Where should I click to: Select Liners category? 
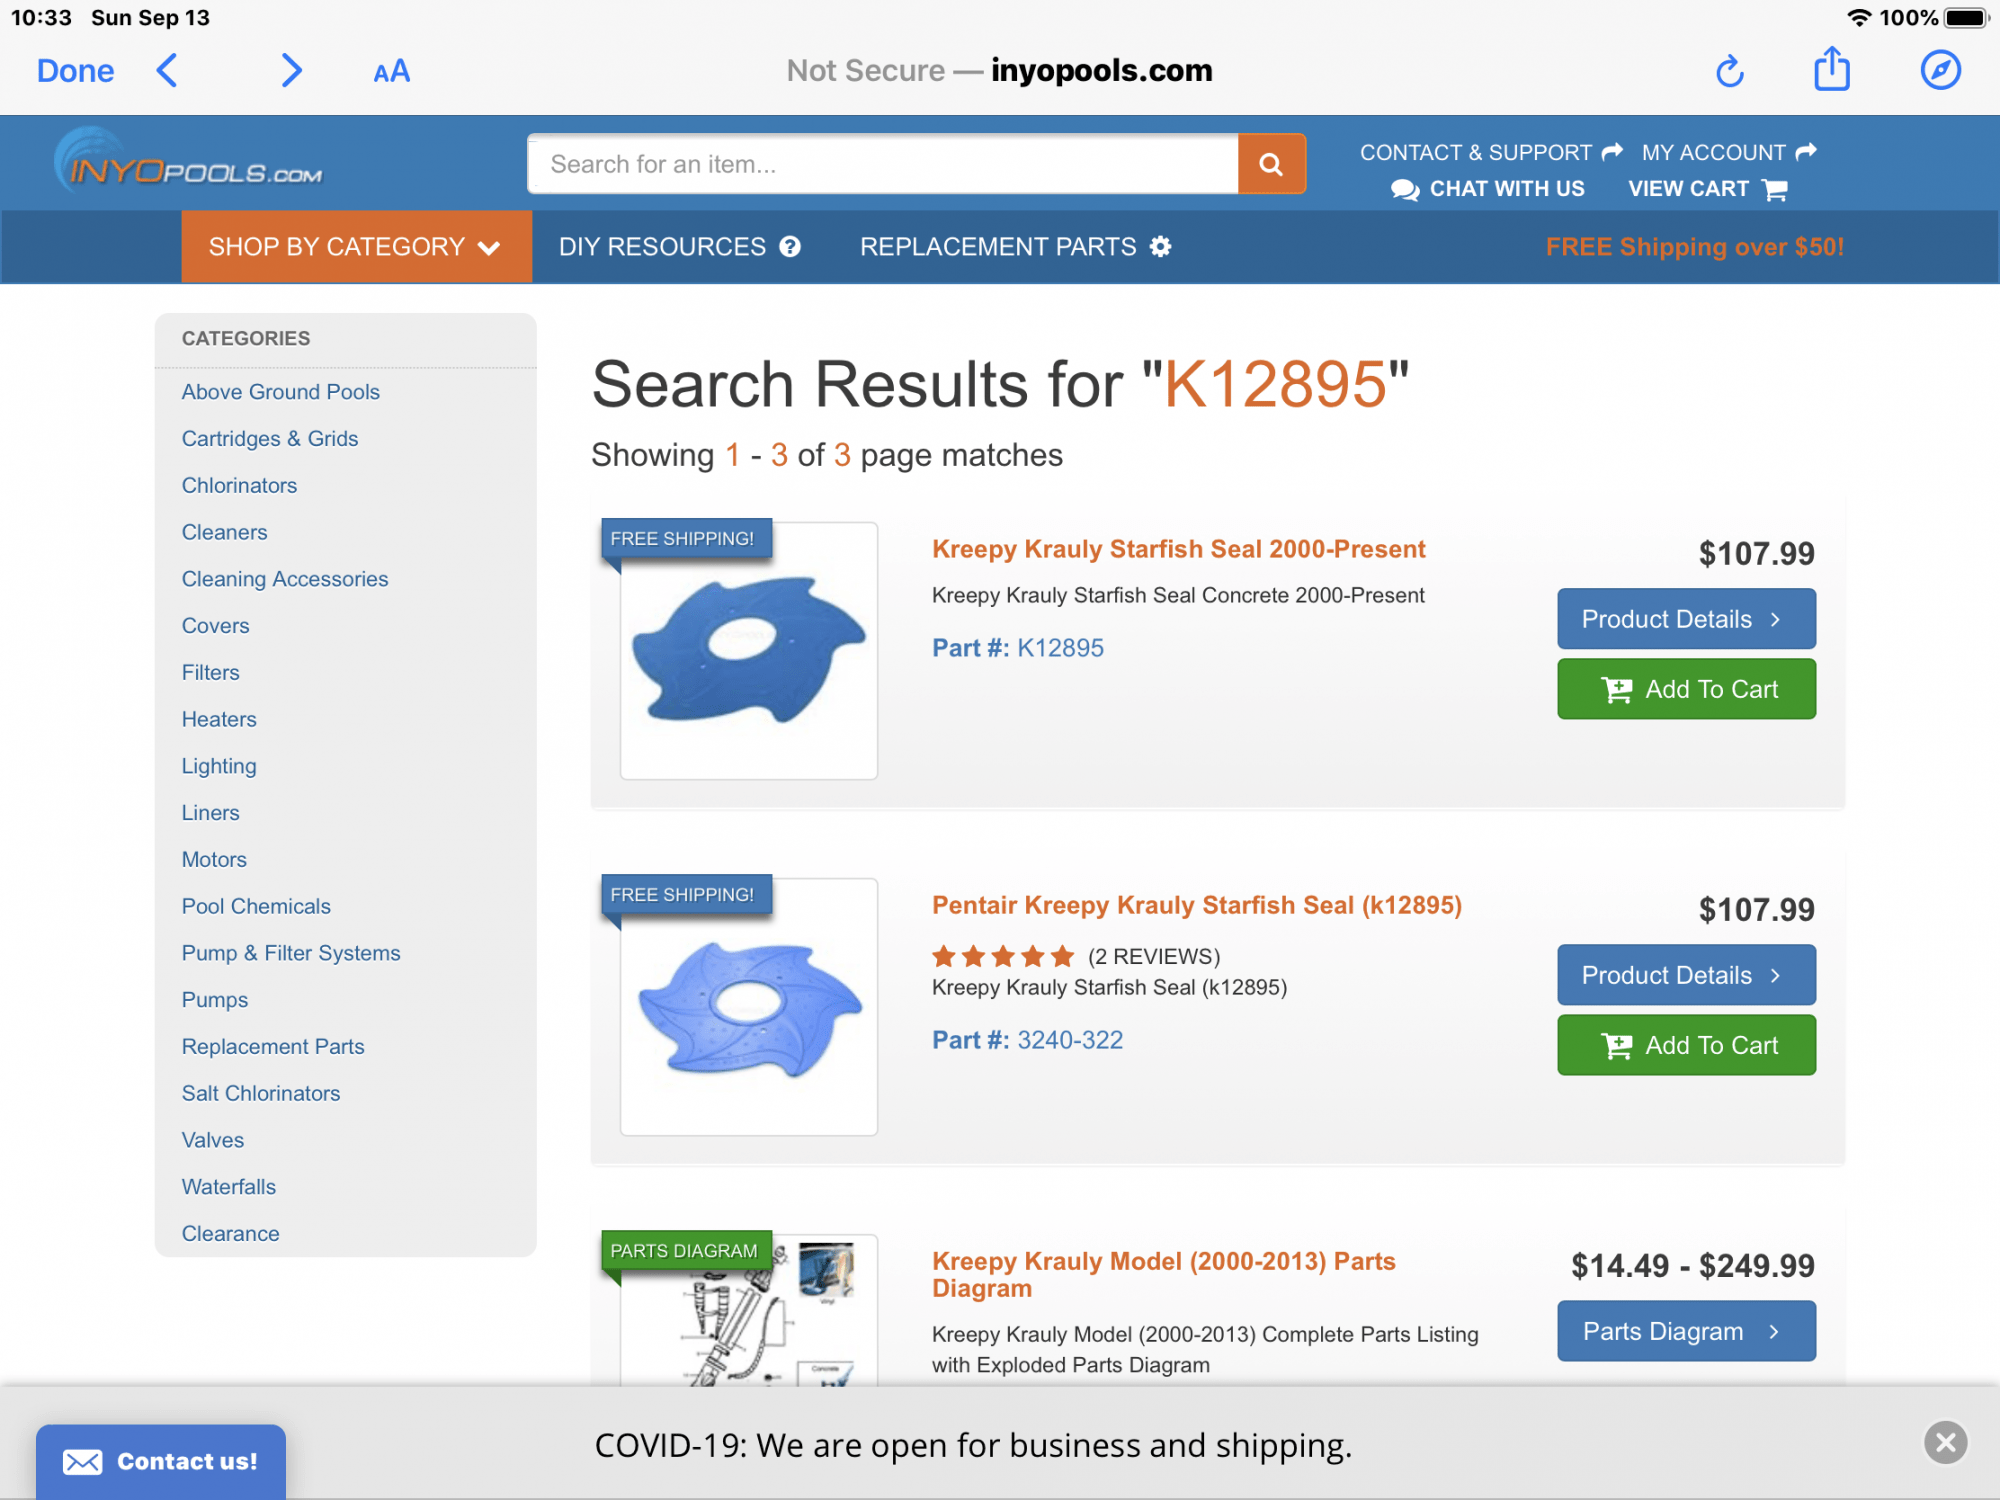[x=210, y=813]
